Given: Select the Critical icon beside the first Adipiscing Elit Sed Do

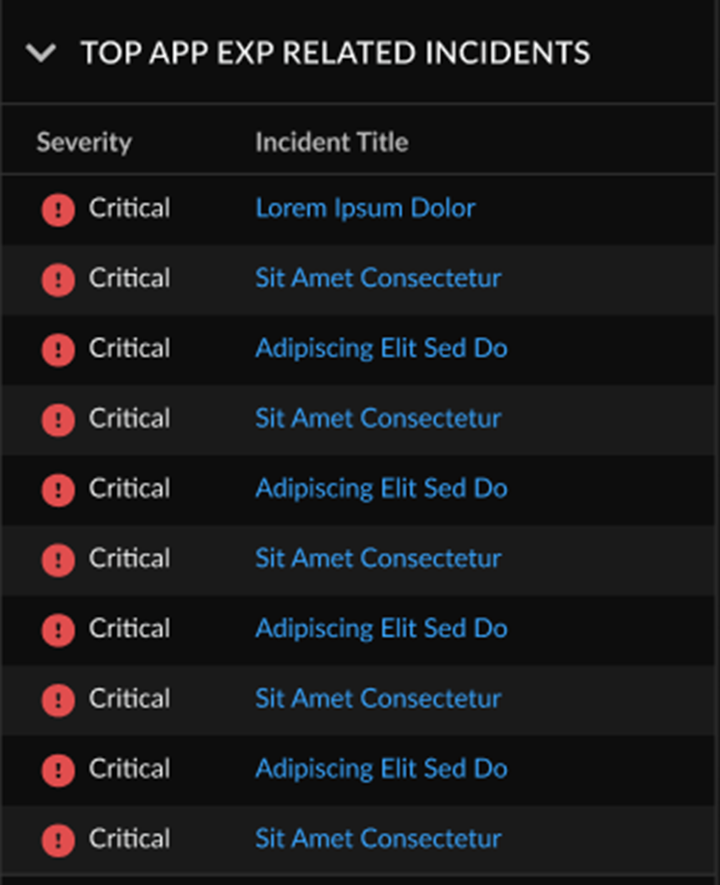Looking at the screenshot, I should click(x=58, y=350).
